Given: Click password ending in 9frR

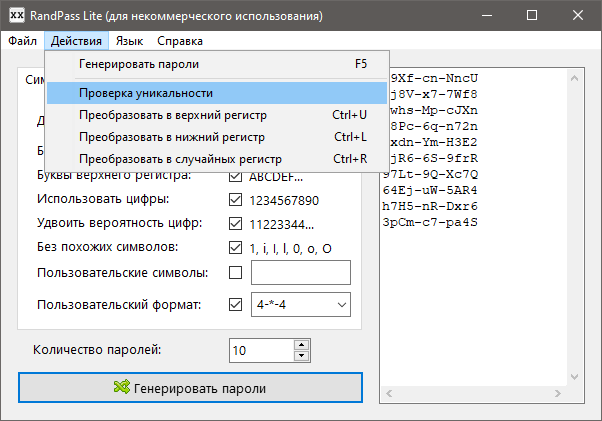Looking at the screenshot, I should [x=434, y=158].
